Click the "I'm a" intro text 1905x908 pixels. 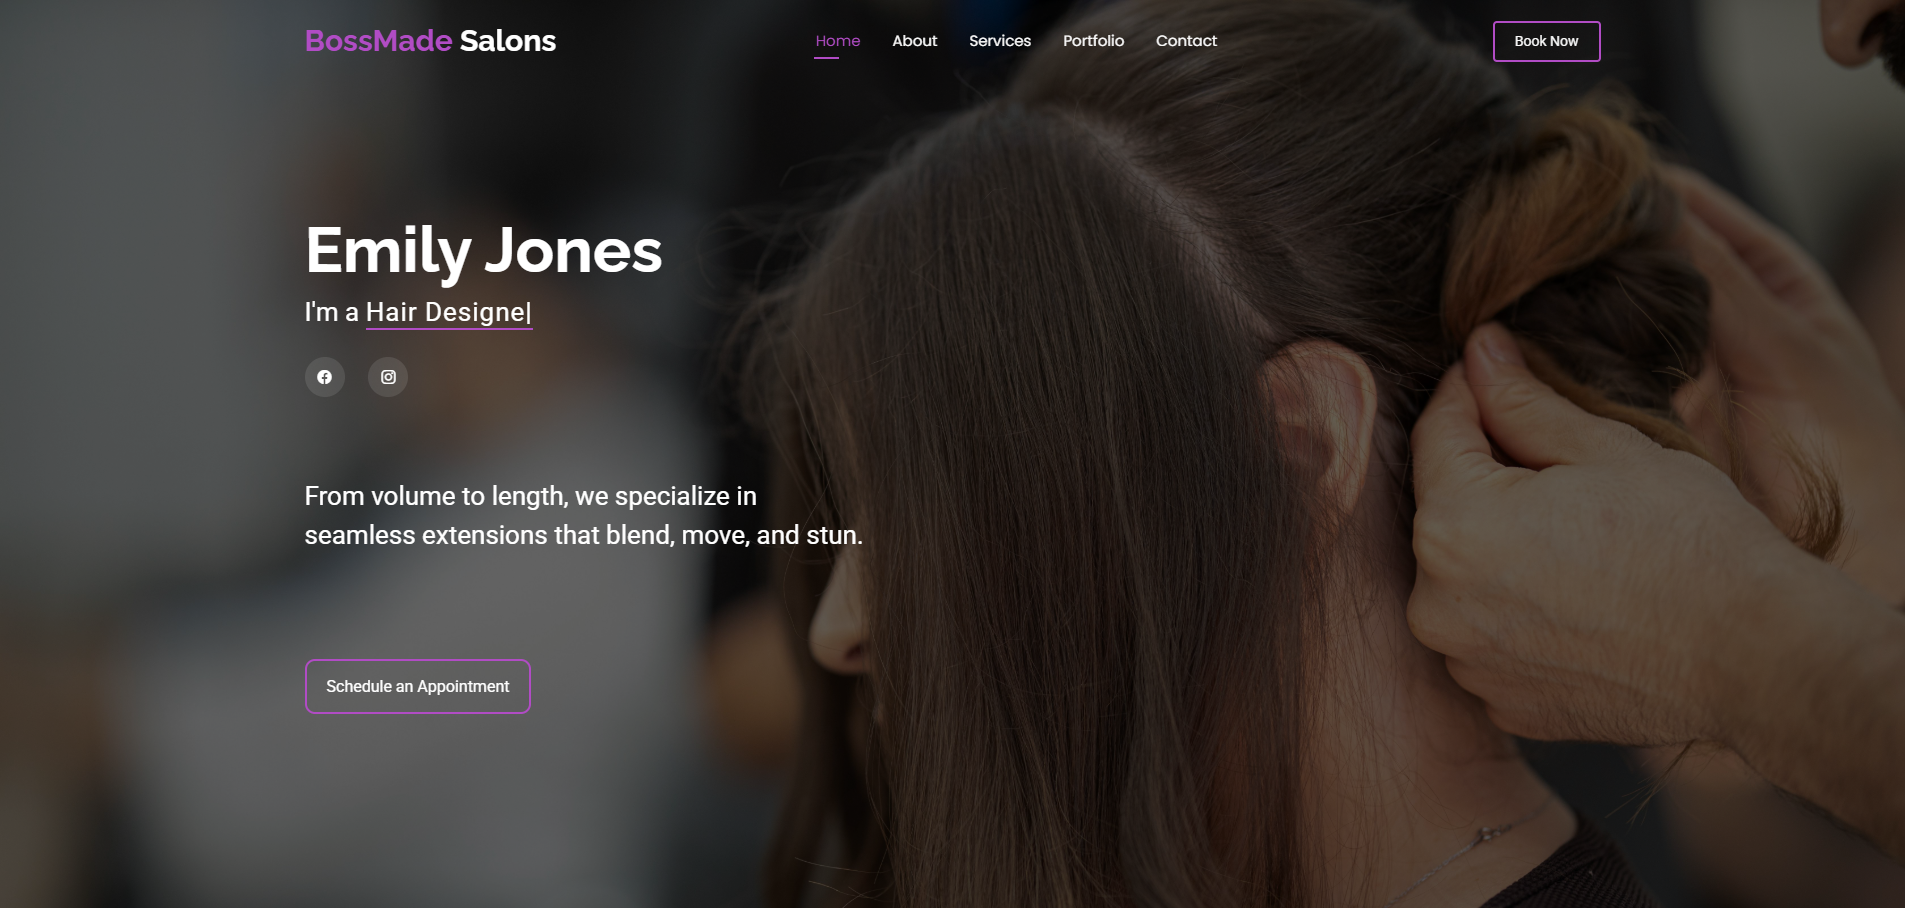coord(332,312)
